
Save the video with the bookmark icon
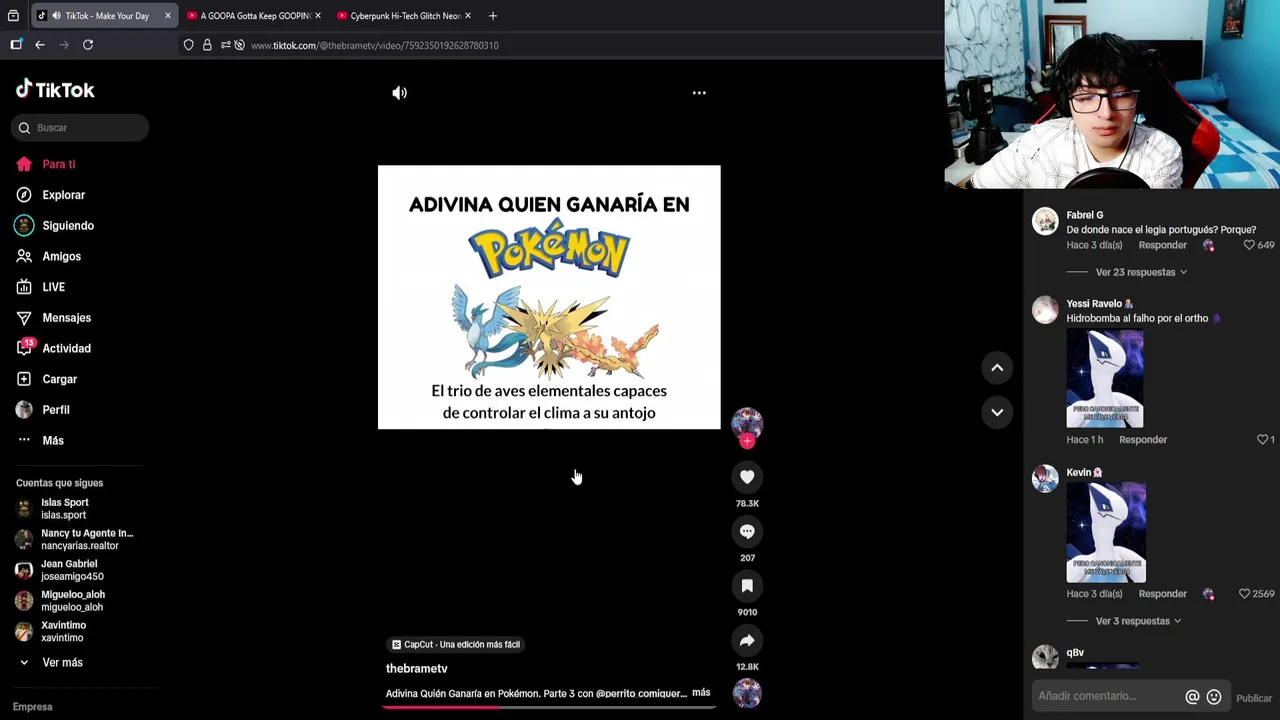point(747,586)
